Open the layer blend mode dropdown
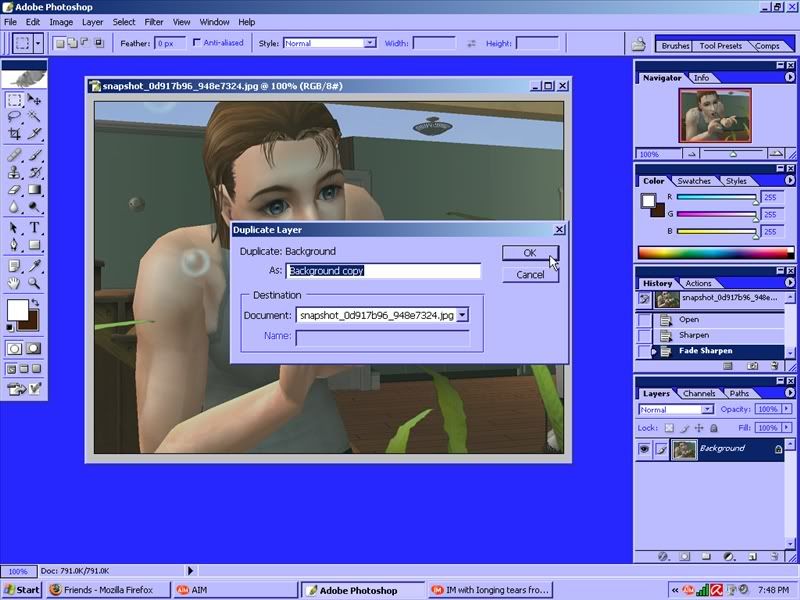The width and height of the screenshot is (800, 600). click(x=707, y=409)
